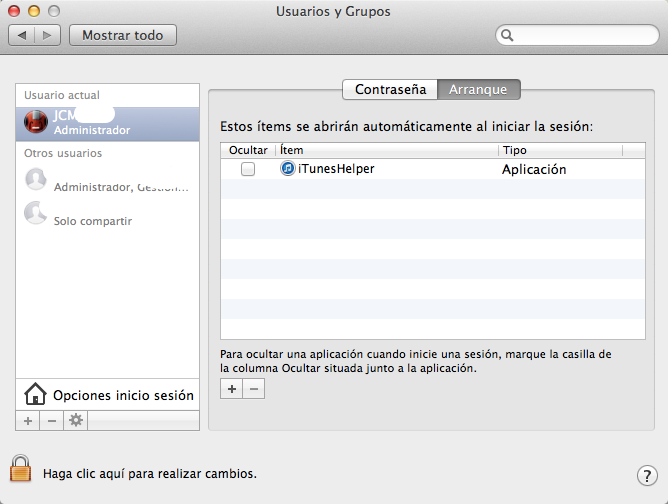
Task: Switch to the Contraseña tab
Action: point(390,89)
